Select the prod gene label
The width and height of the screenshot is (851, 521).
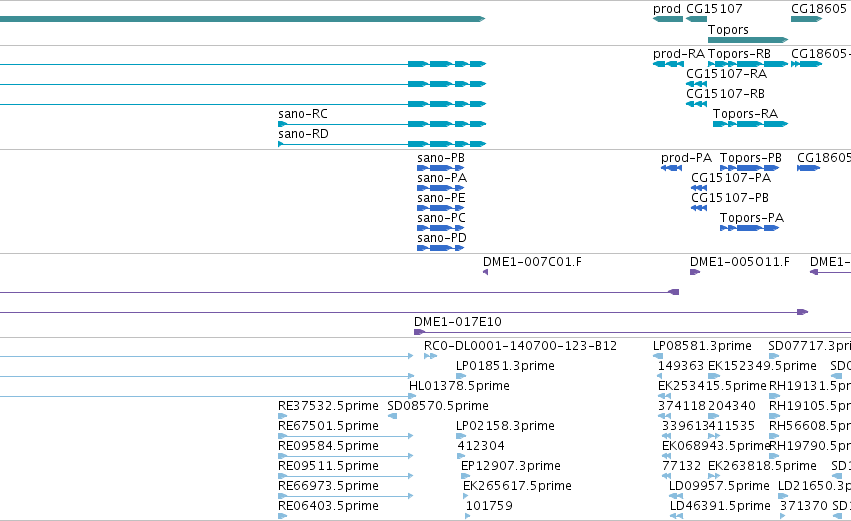666,9
